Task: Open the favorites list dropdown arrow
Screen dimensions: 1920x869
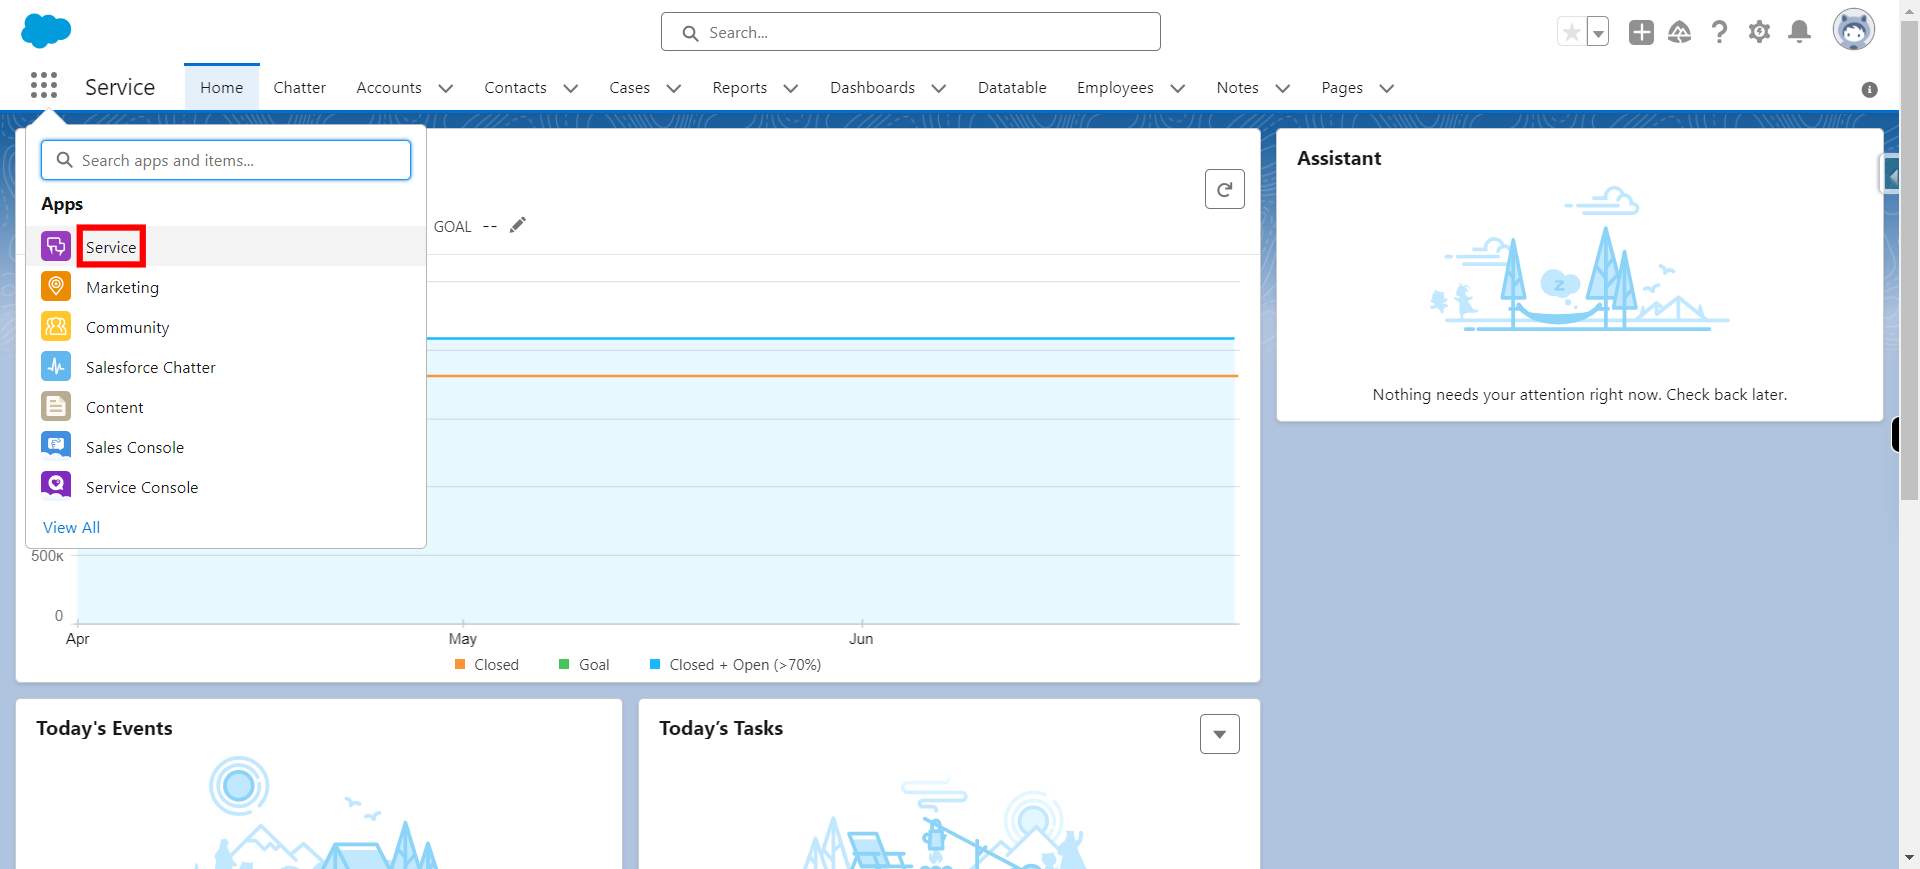Action: pyautogui.click(x=1598, y=32)
